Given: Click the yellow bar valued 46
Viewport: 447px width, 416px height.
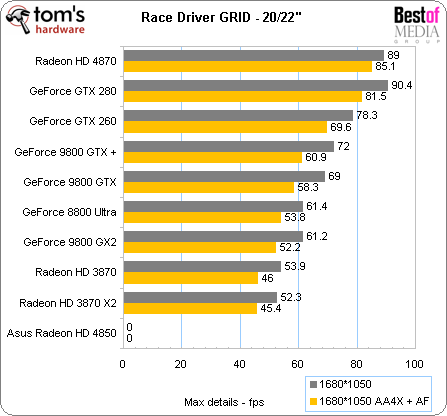Looking at the screenshot, I should click(191, 278).
